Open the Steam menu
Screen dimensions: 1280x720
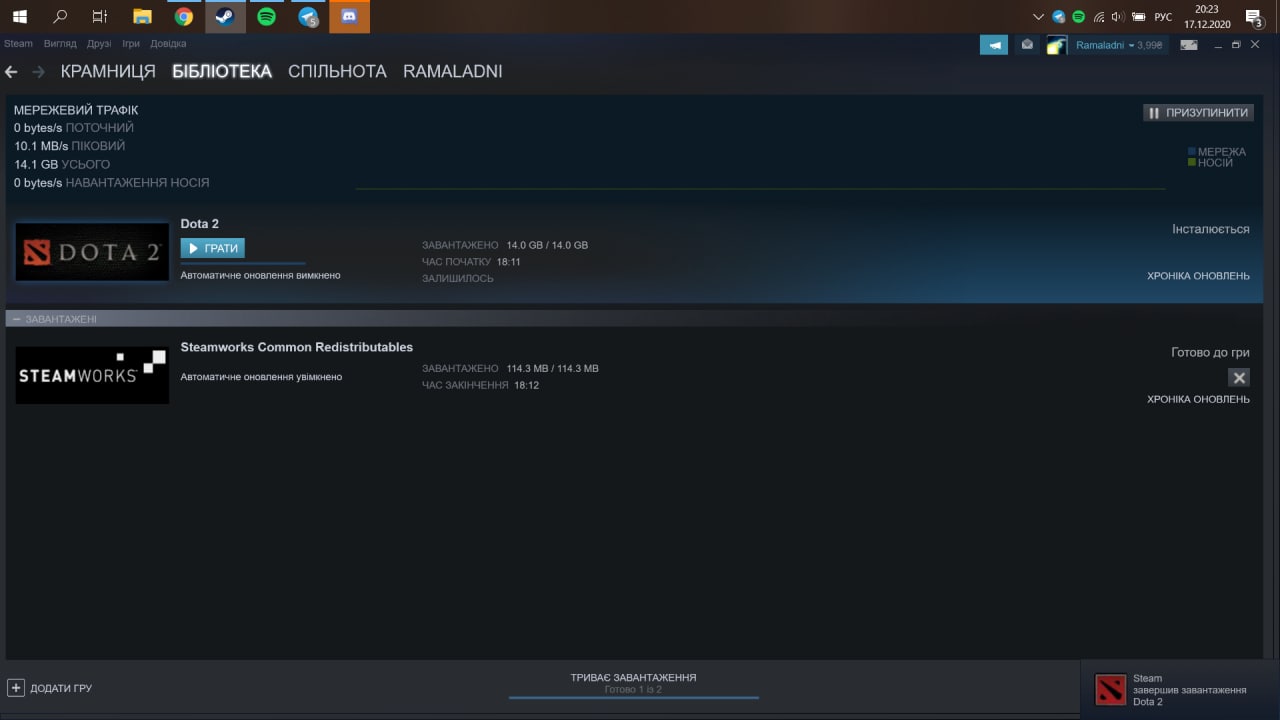pyautogui.click(x=18, y=44)
